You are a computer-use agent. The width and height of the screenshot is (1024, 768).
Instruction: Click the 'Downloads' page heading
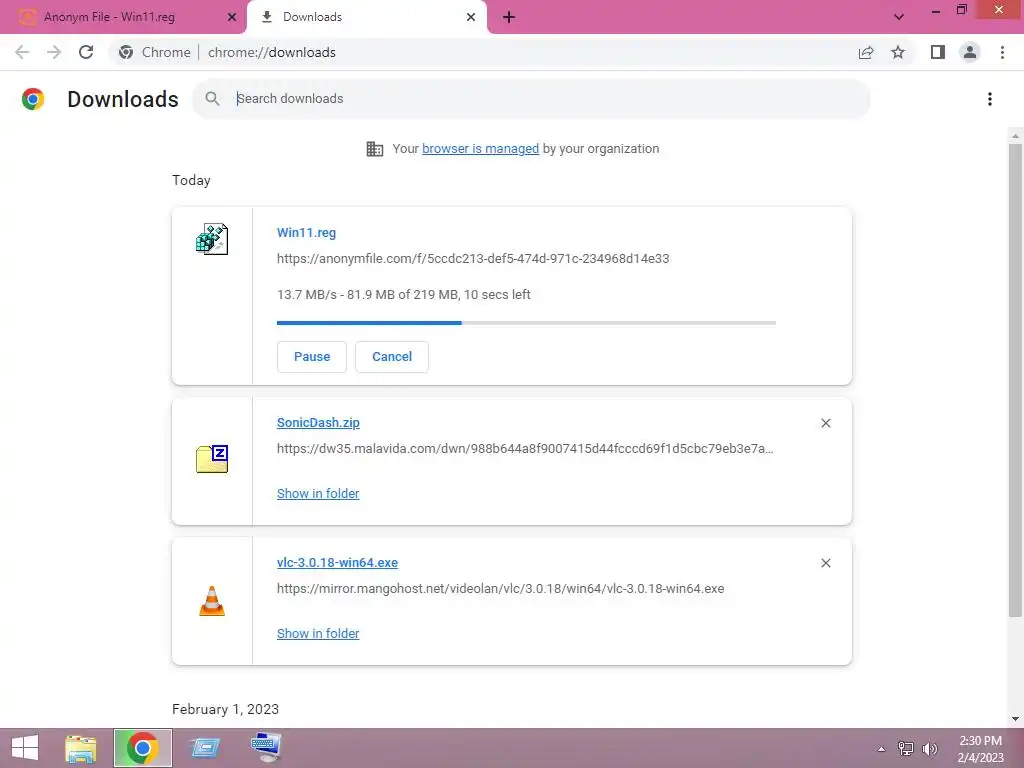(123, 99)
